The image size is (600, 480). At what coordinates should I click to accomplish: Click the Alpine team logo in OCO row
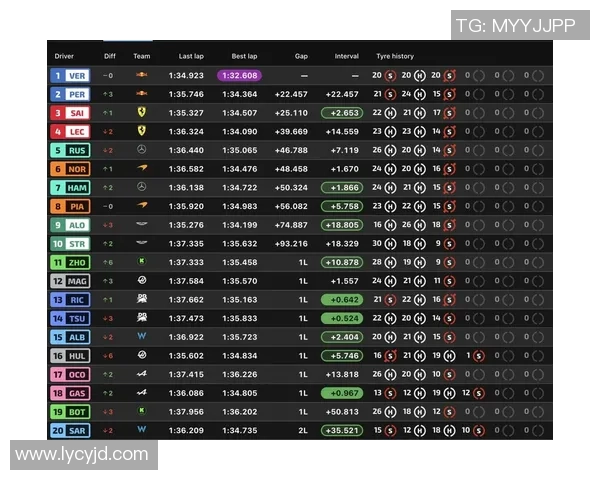click(142, 374)
